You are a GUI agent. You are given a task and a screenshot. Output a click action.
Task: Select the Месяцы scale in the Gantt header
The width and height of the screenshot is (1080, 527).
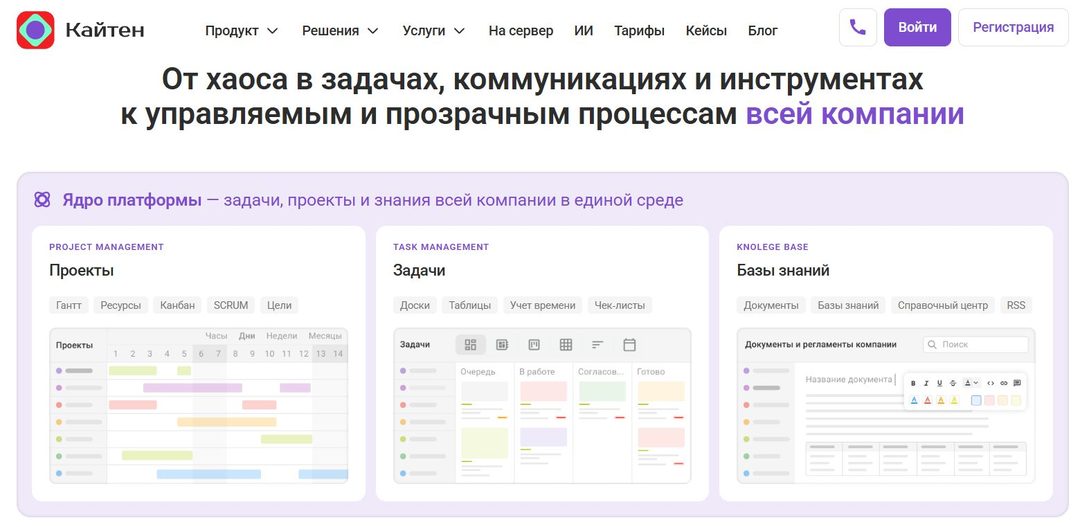325,335
